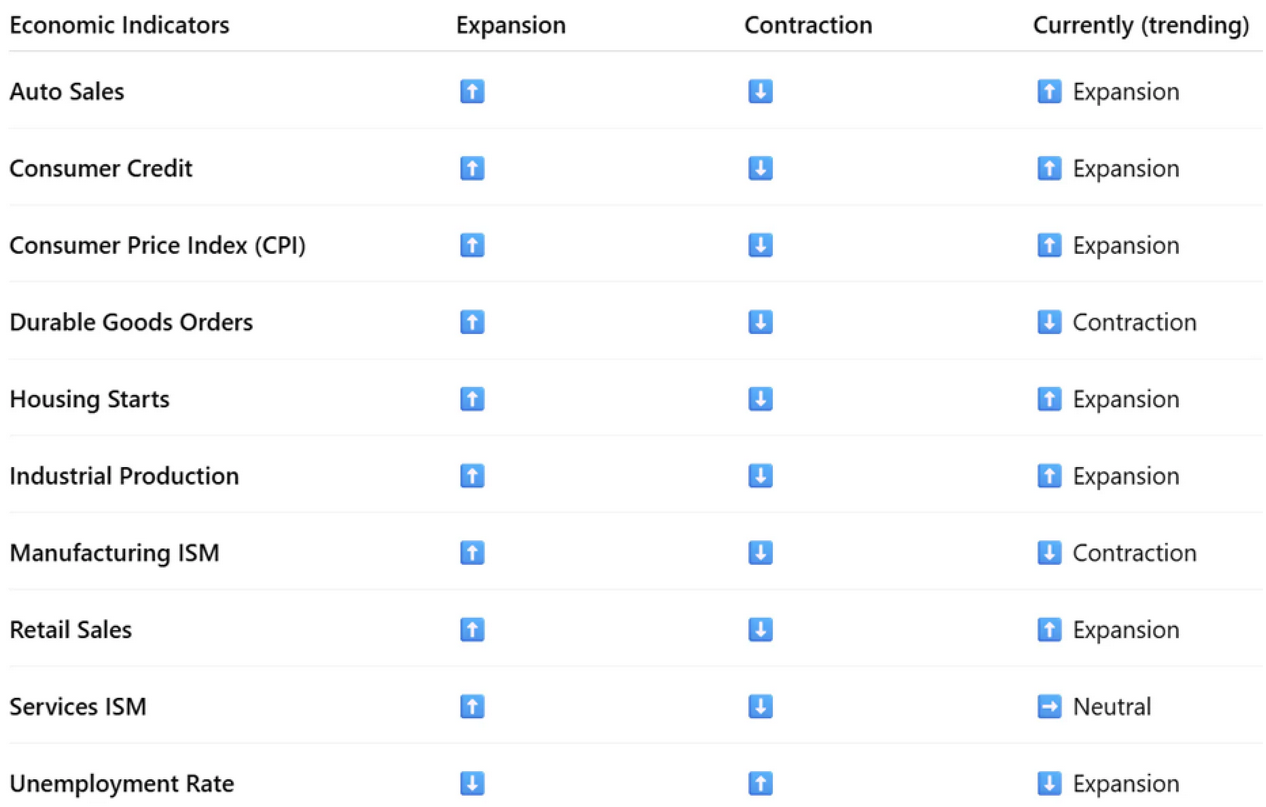Click the Manufacturing ISM trending down-arrow icon
Image resolution: width=1266 pixels, height=807 pixels.
[x=1049, y=553]
